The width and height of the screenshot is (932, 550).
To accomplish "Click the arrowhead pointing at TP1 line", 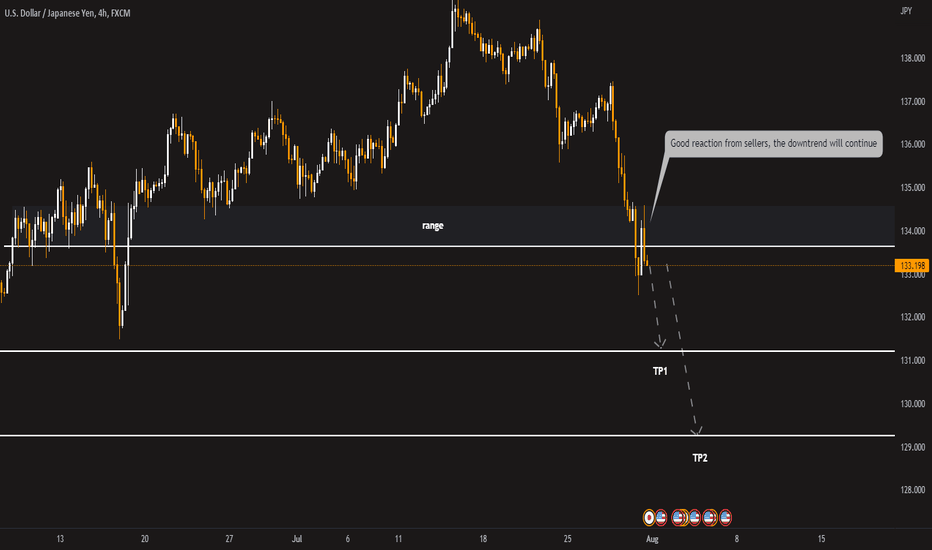I will pyautogui.click(x=661, y=344).
